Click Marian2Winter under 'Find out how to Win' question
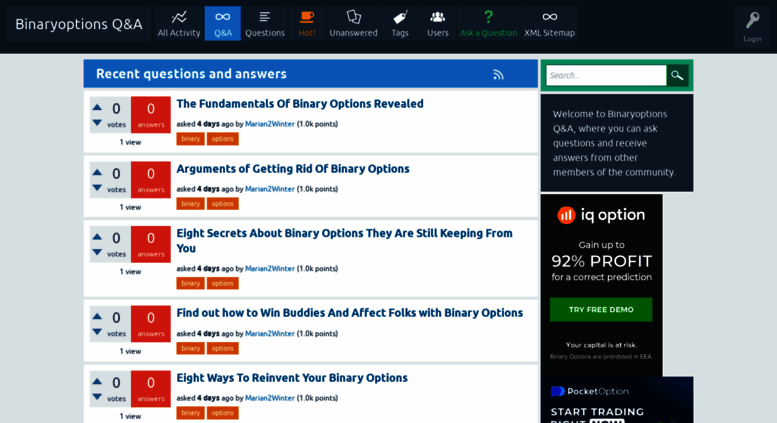The height and width of the screenshot is (423, 777). 270,333
